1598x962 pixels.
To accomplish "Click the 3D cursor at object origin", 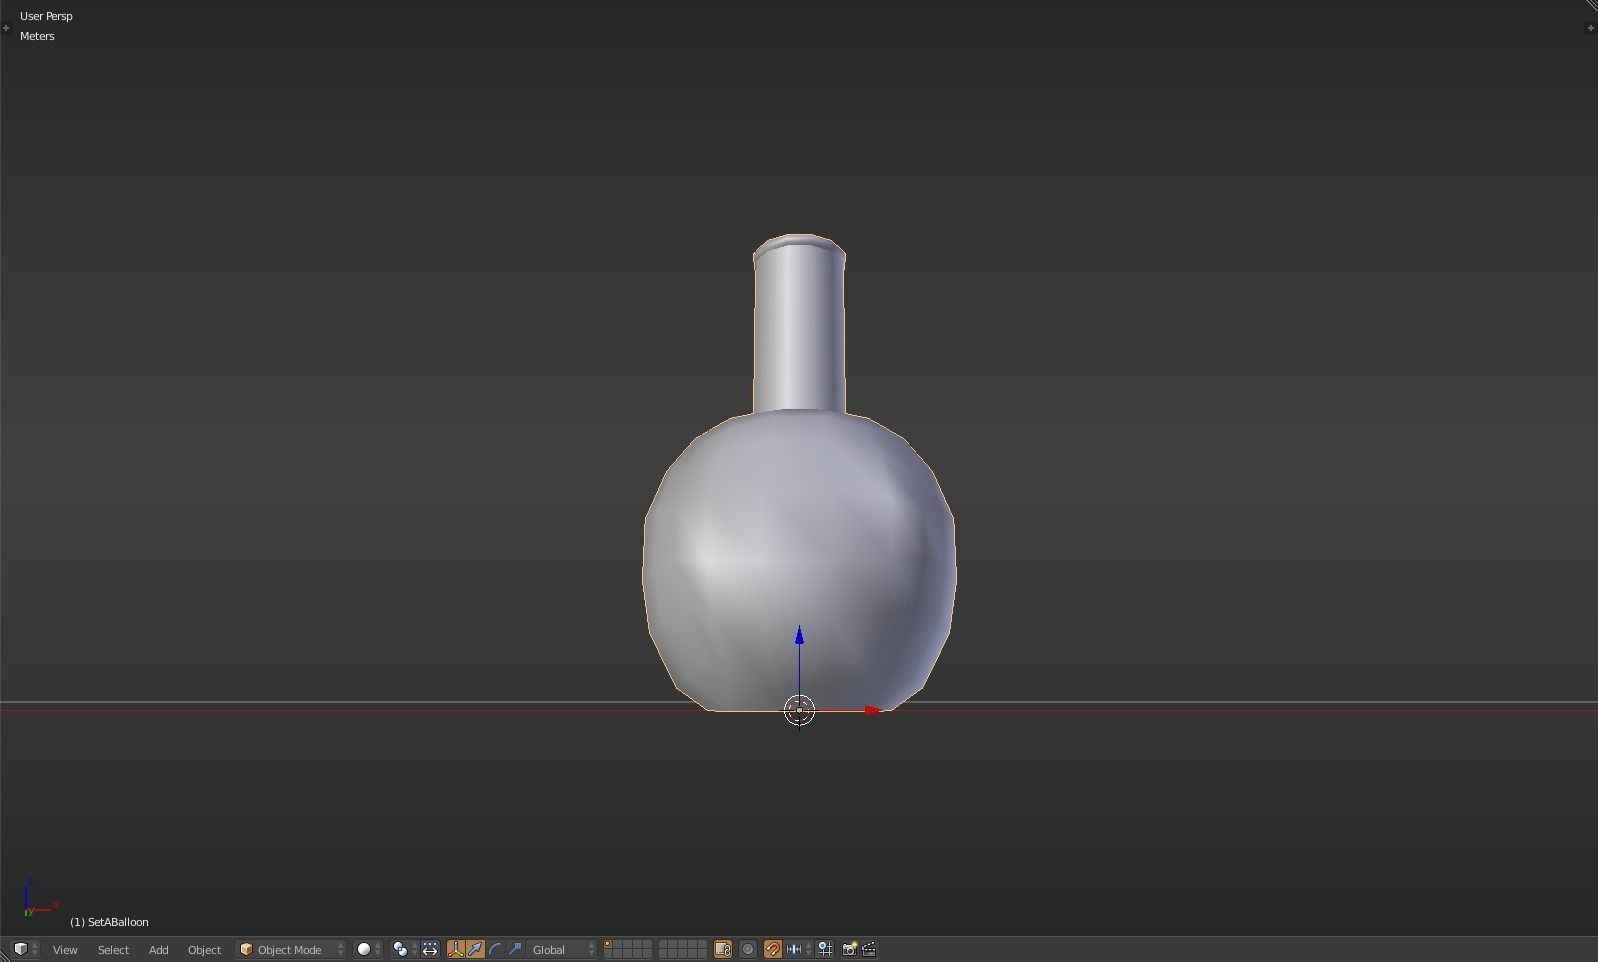I will tap(799, 711).
